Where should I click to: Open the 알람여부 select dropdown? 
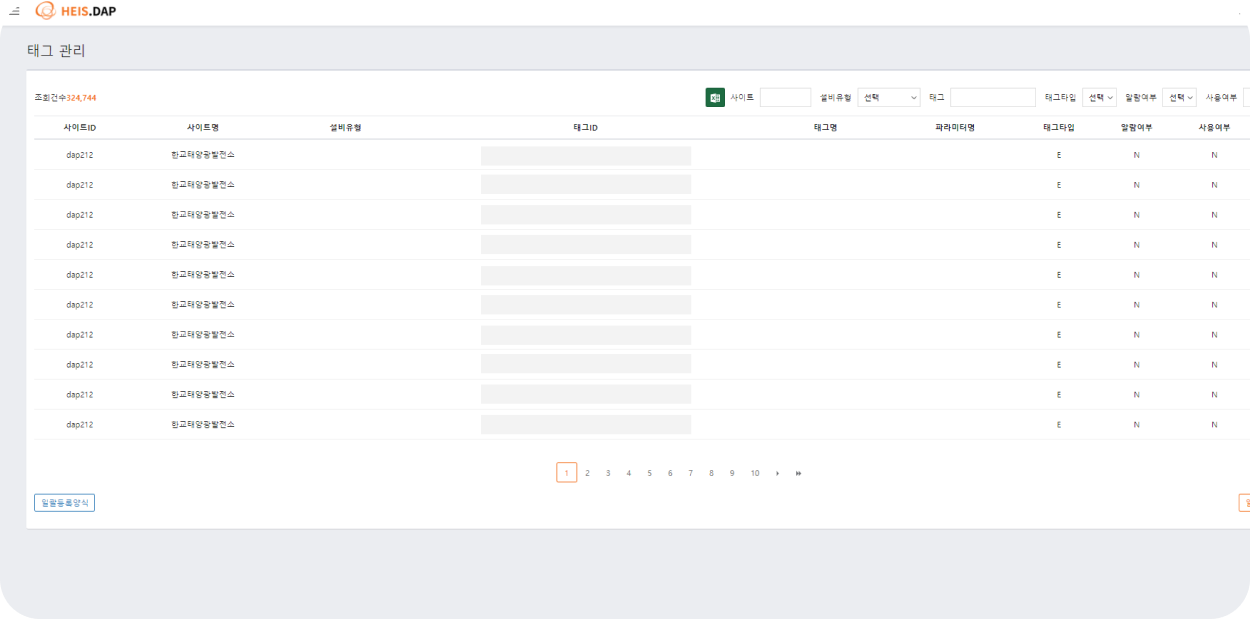(1179, 97)
